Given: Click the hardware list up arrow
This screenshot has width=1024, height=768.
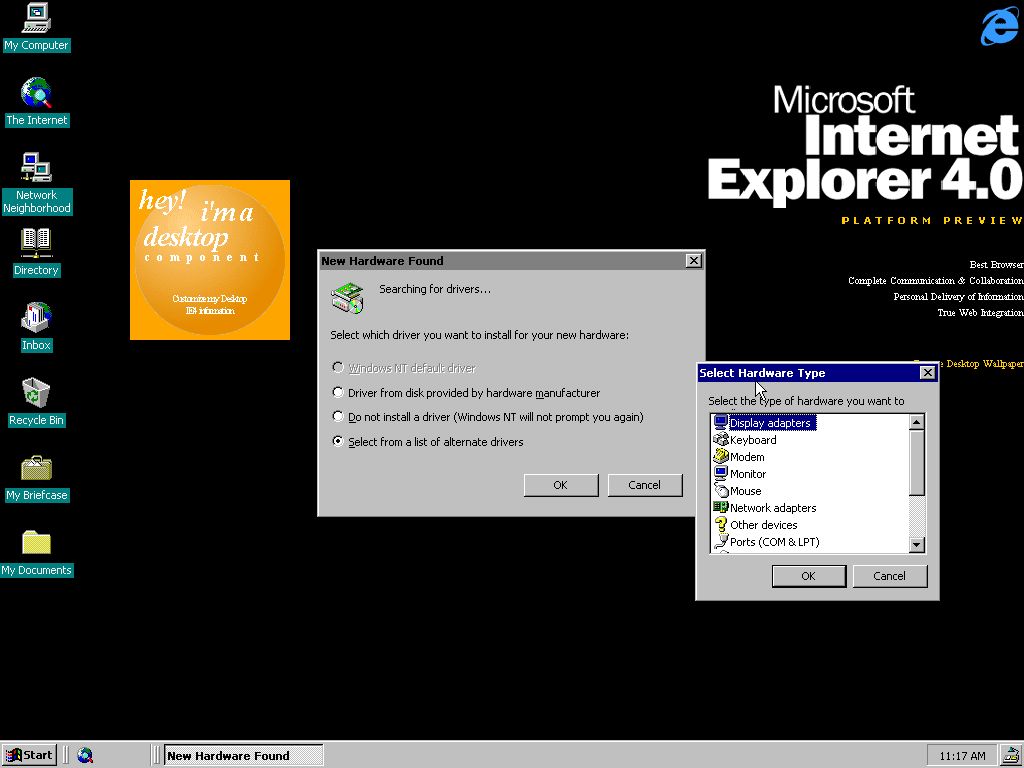Looking at the screenshot, I should 916,422.
